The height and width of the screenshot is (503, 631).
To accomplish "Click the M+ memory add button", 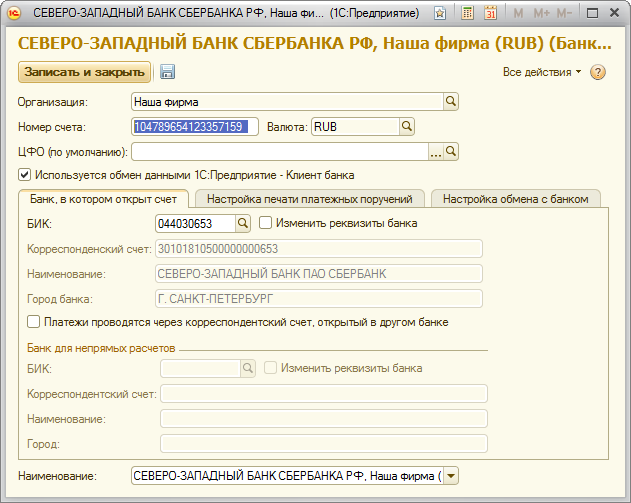I will pyautogui.click(x=541, y=13).
